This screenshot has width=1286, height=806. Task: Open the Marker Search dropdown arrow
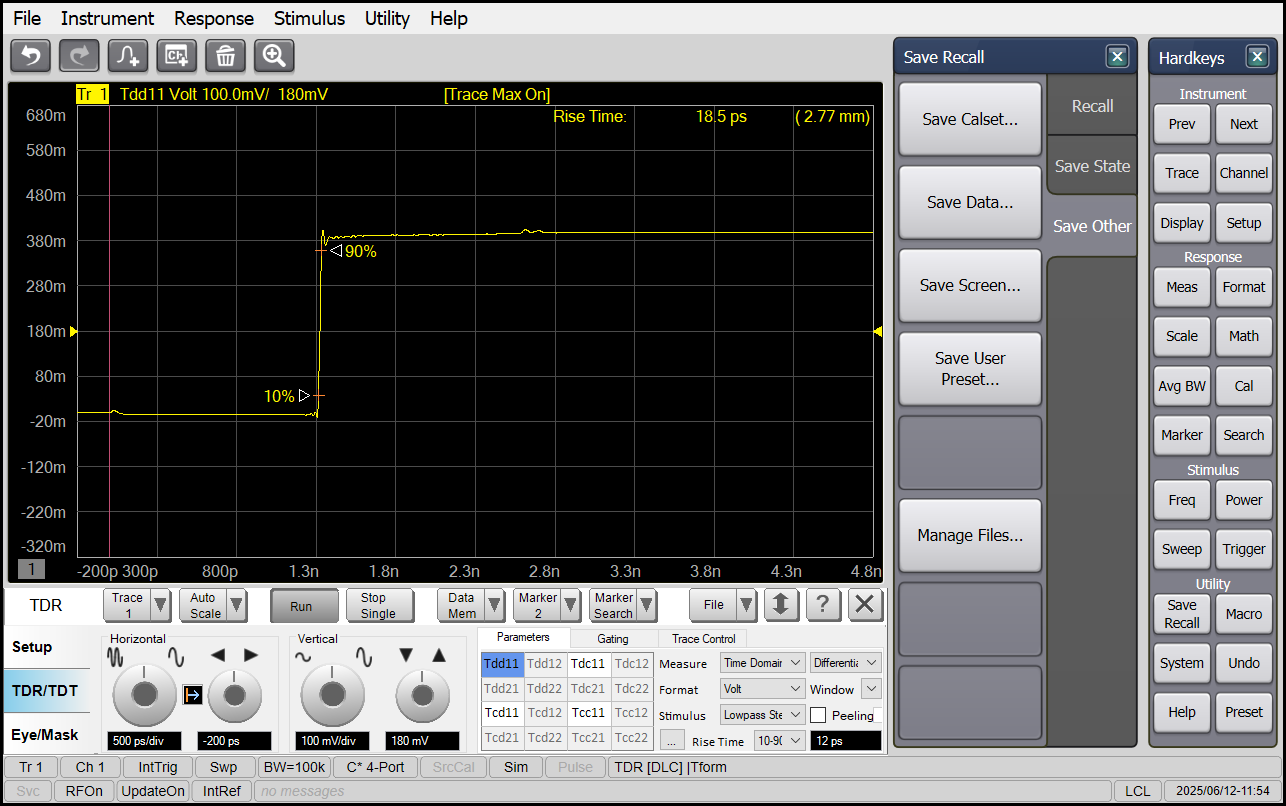pyautogui.click(x=647, y=605)
